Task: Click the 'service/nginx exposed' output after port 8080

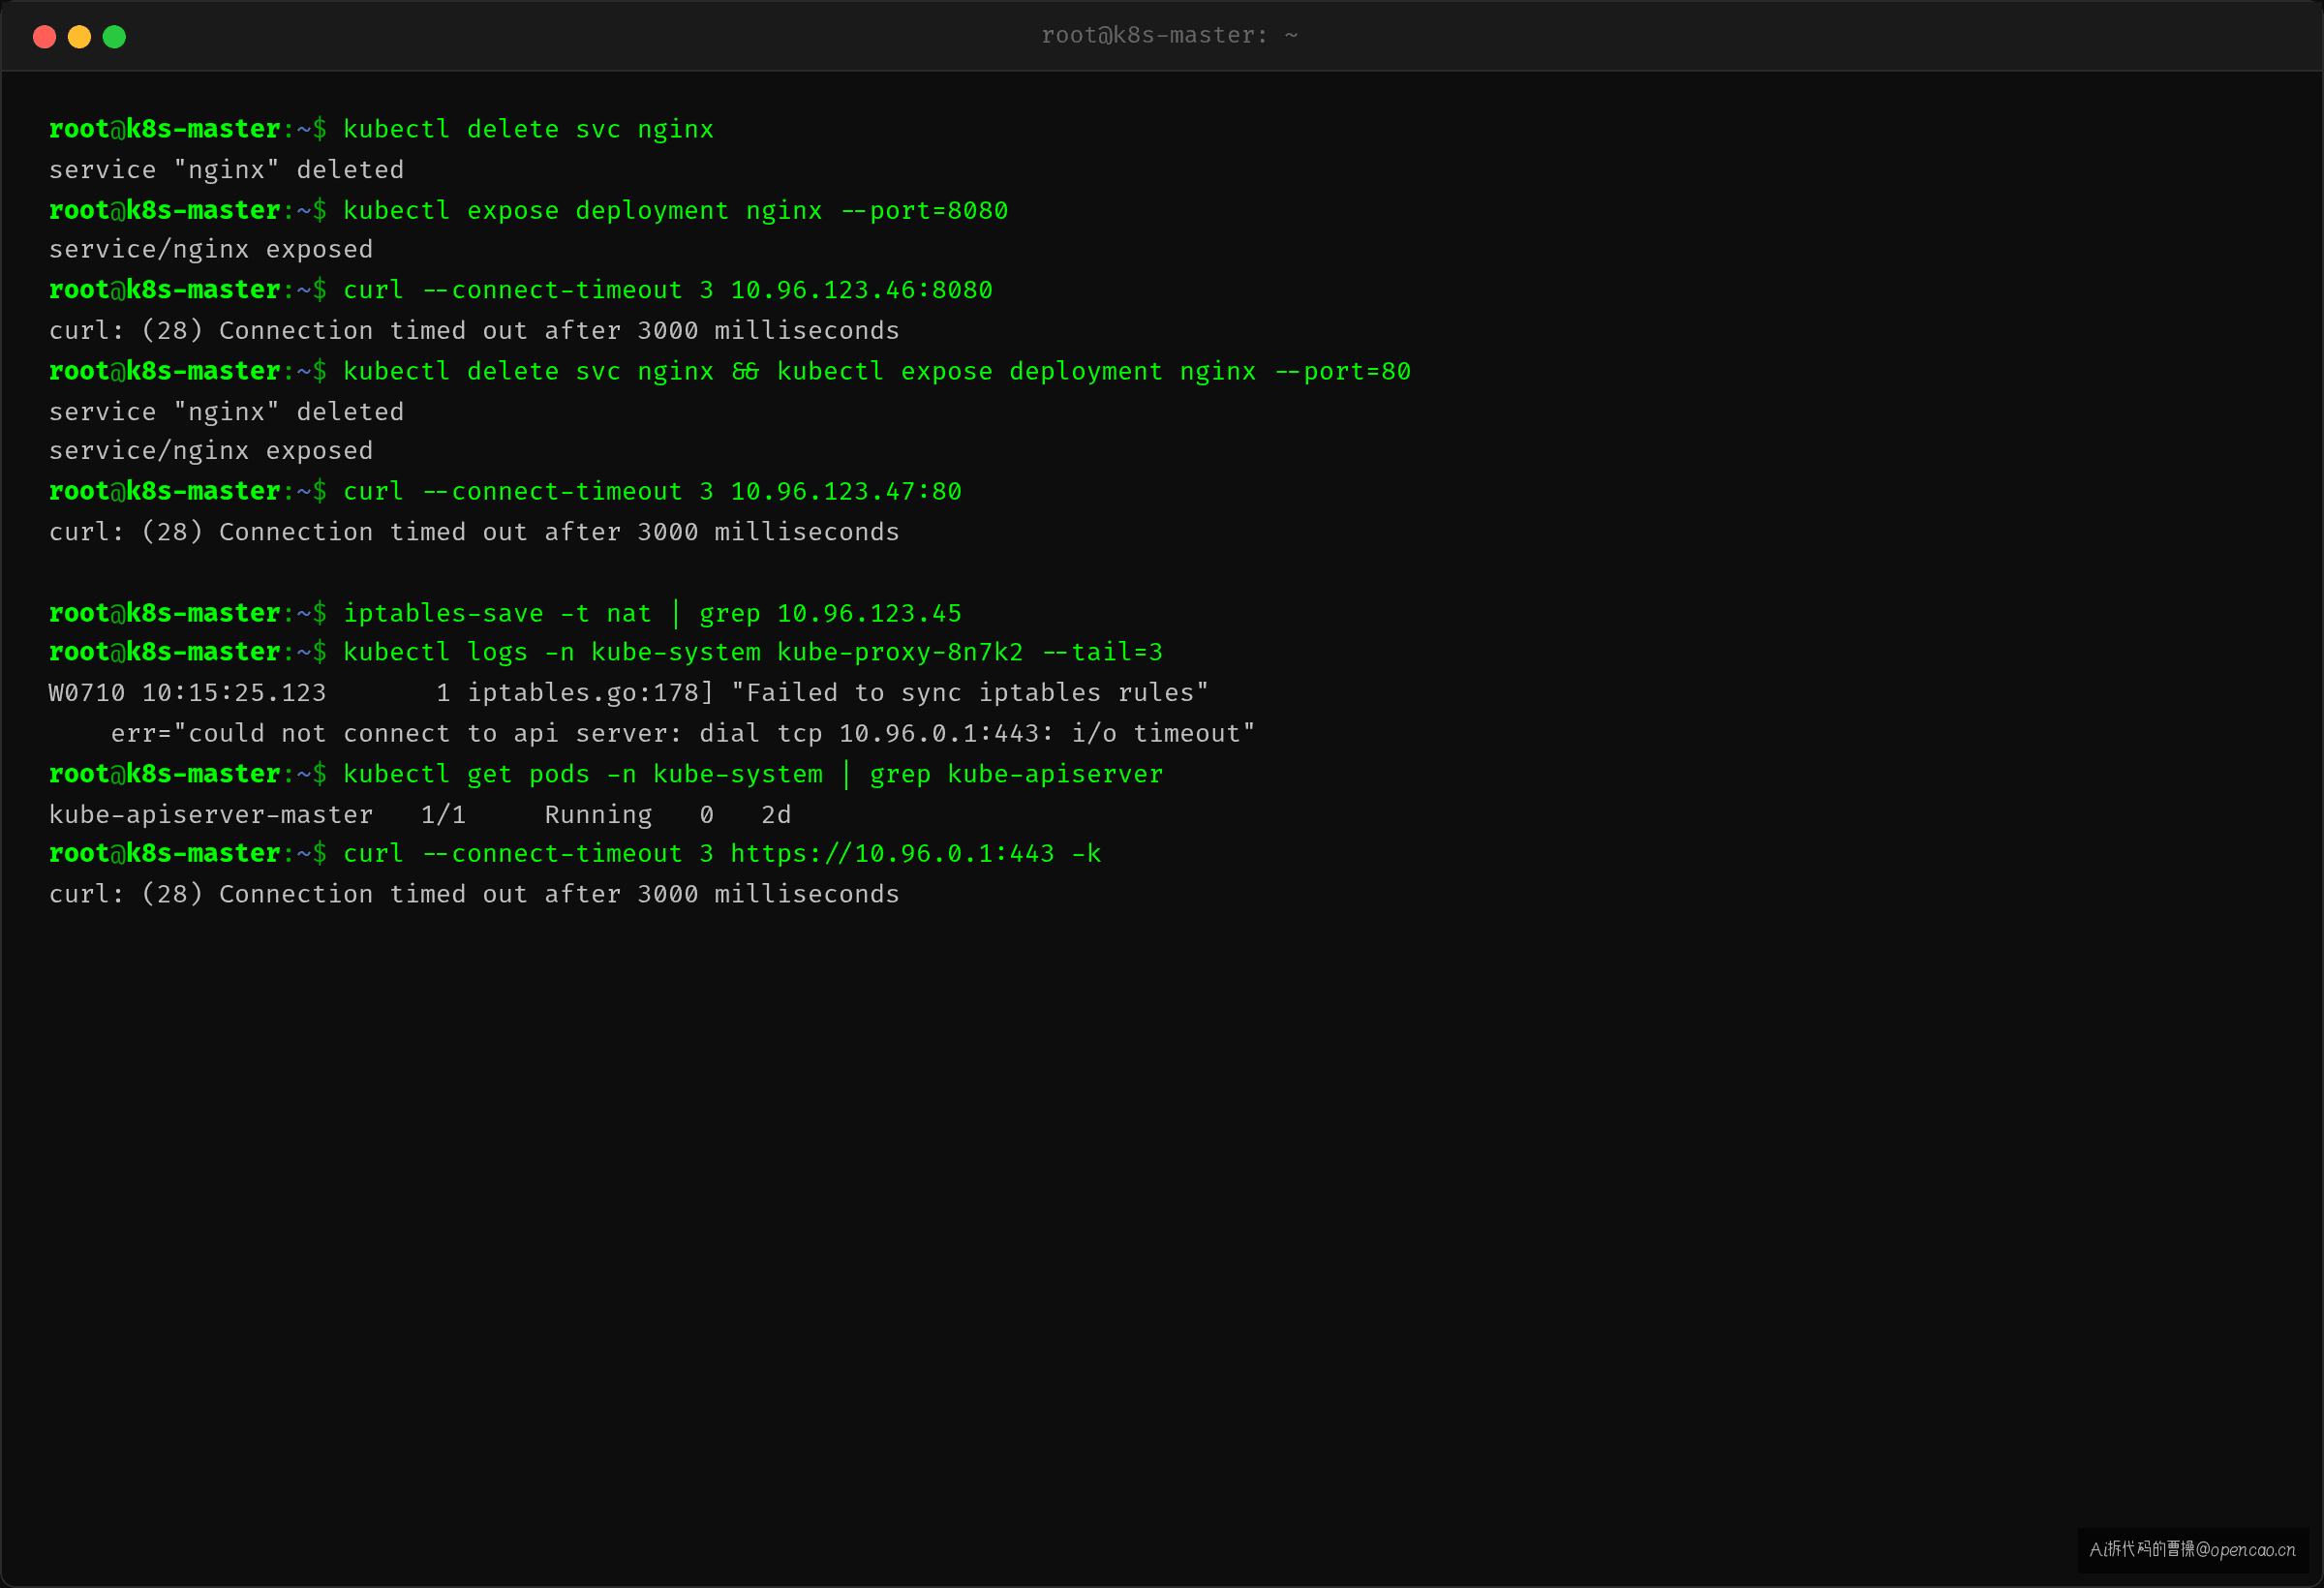Action: tap(211, 250)
